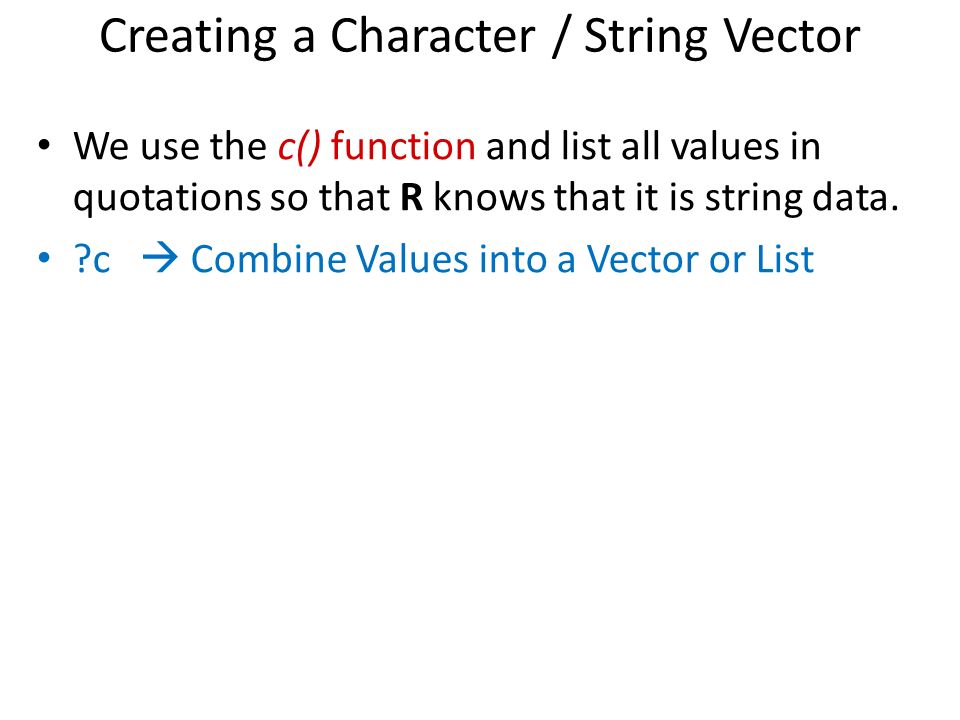Click the blue right-arrow symbol

tap(160, 258)
